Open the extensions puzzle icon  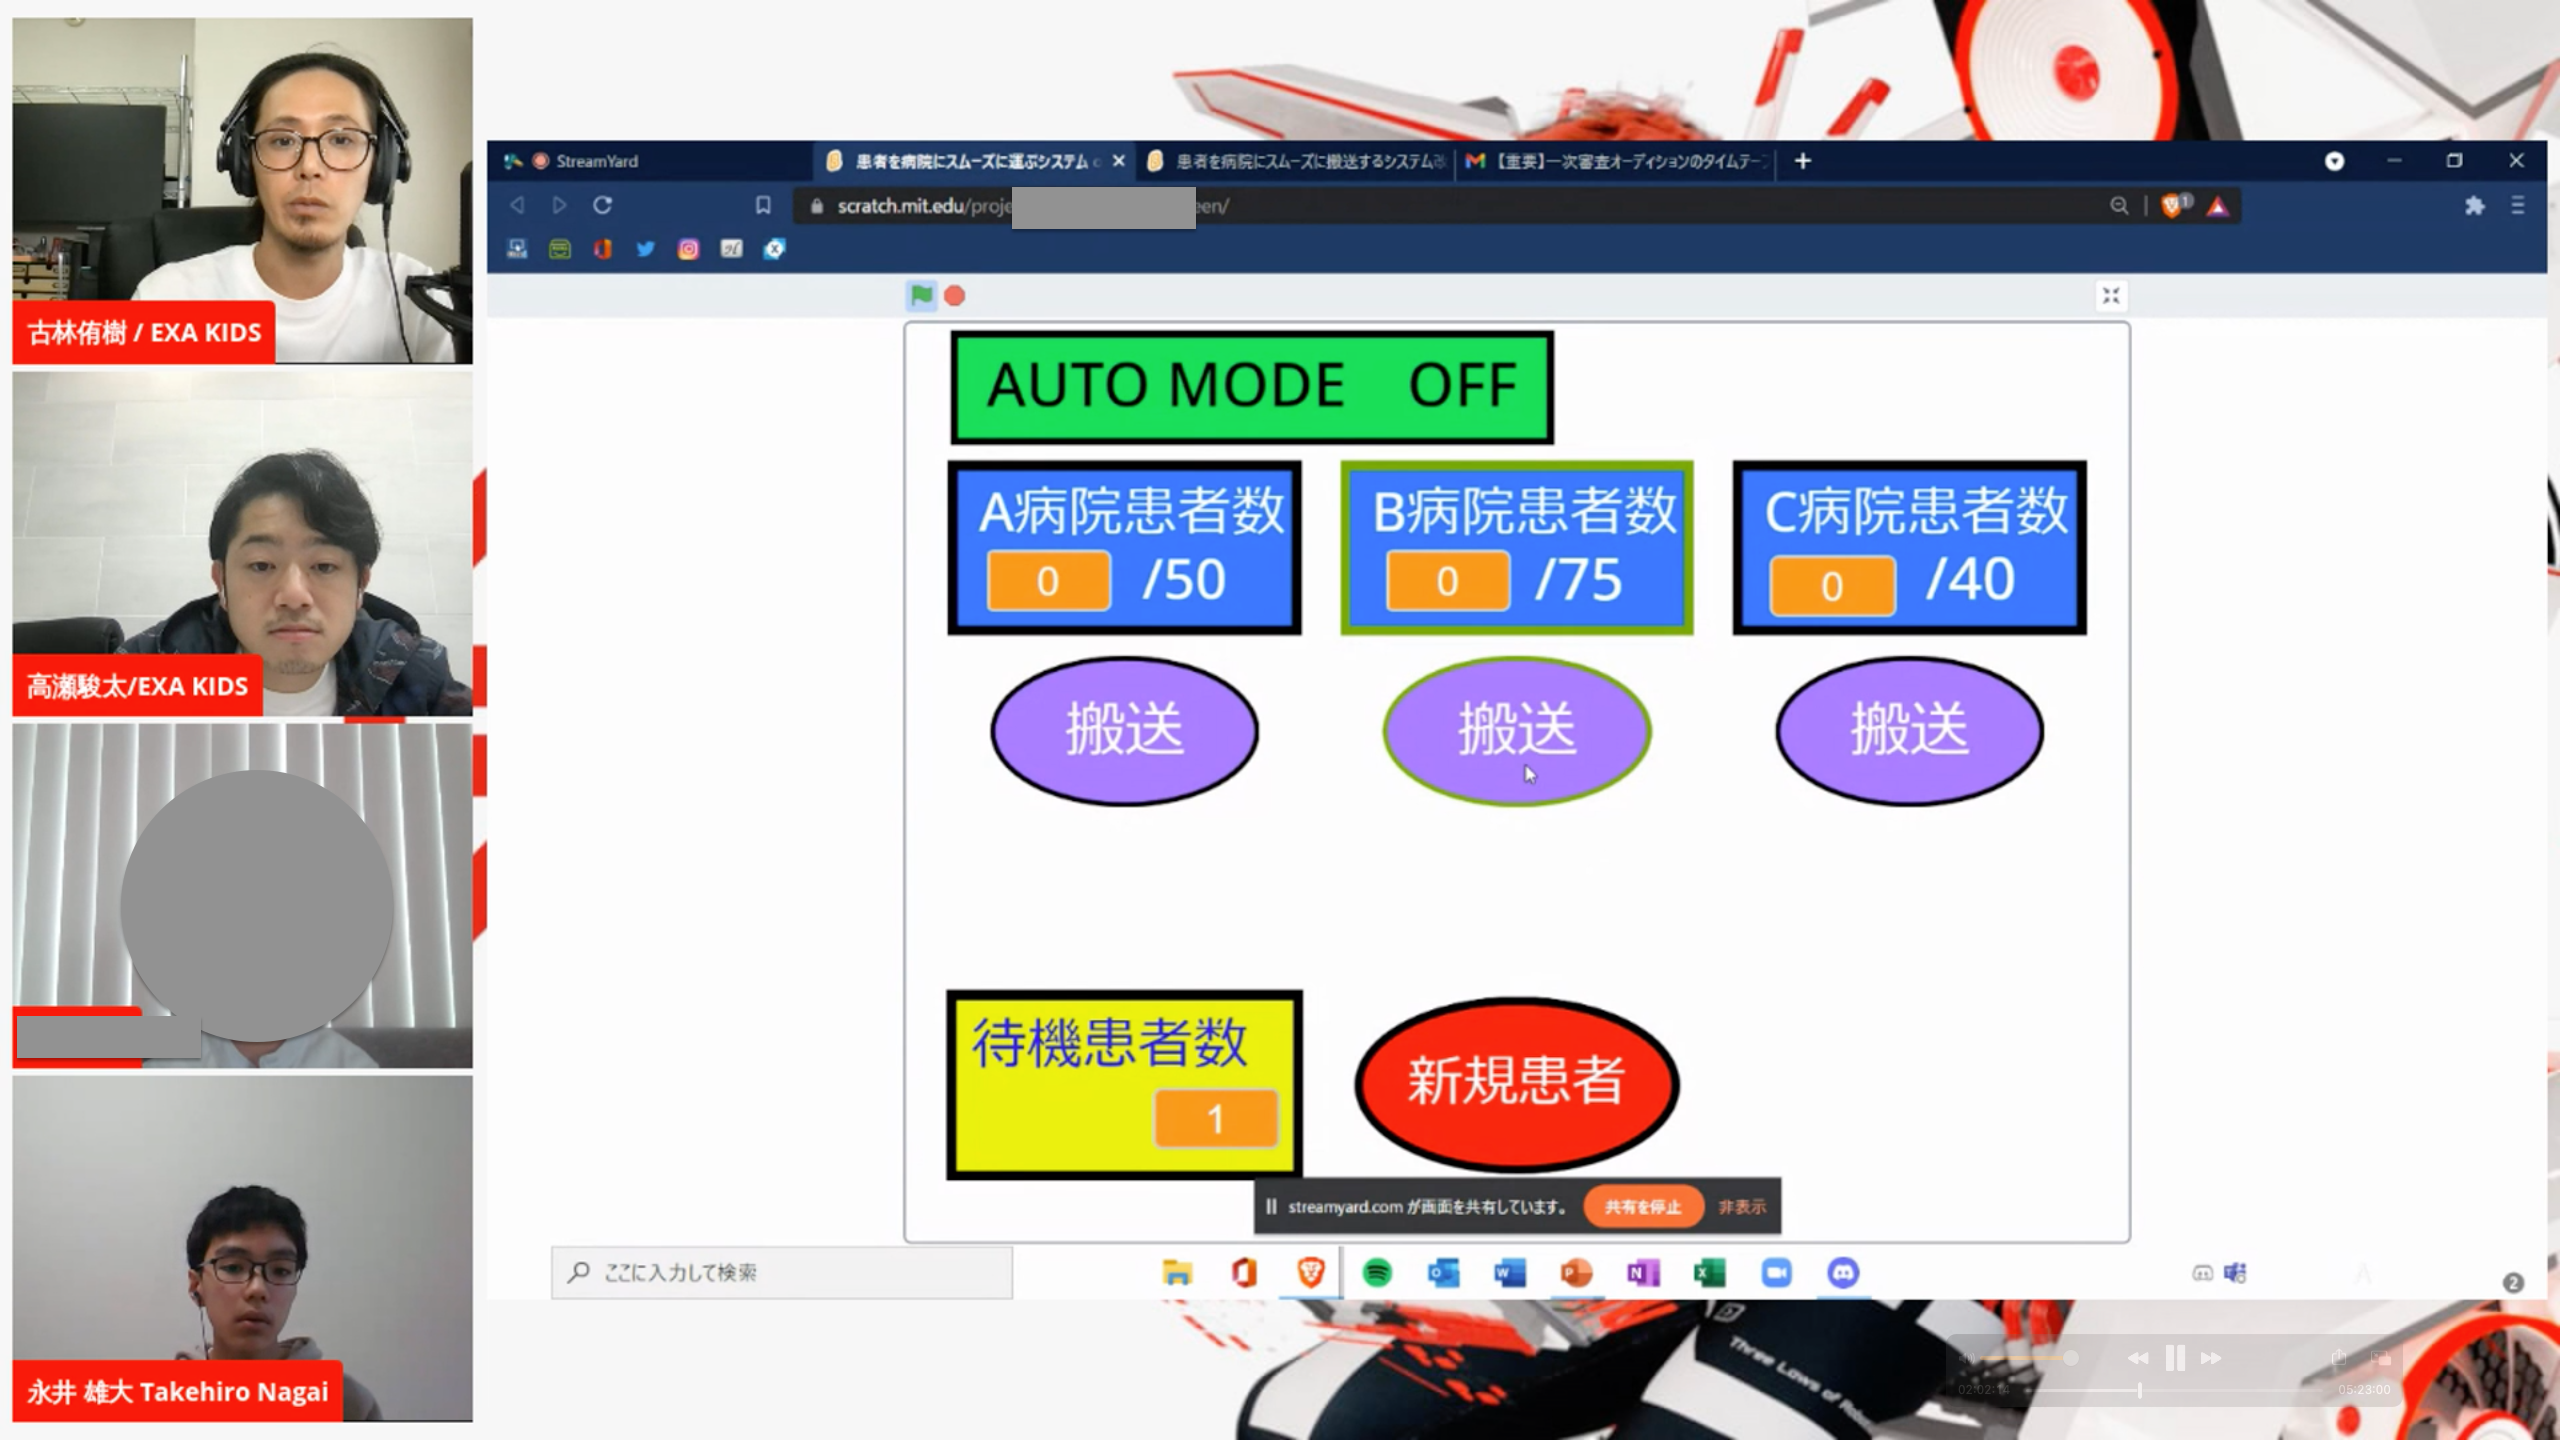coord(2474,206)
